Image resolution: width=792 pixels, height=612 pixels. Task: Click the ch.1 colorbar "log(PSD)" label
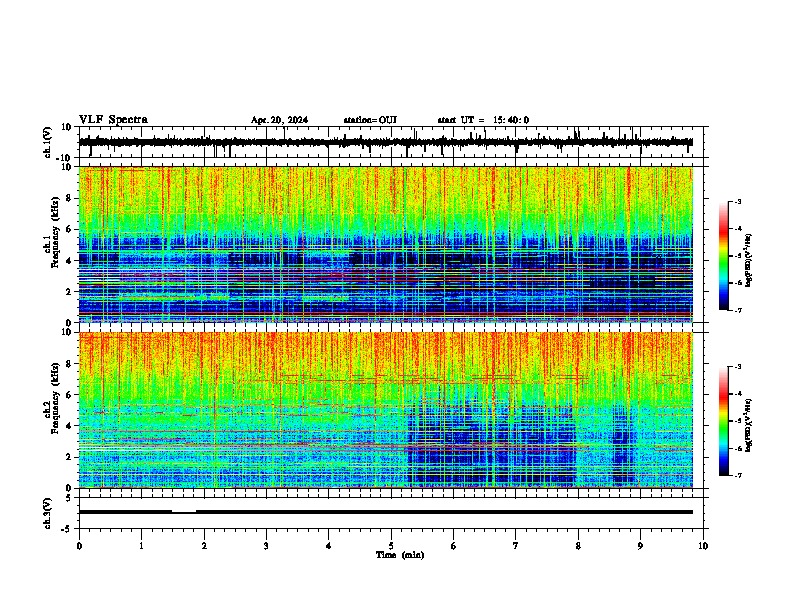748,260
